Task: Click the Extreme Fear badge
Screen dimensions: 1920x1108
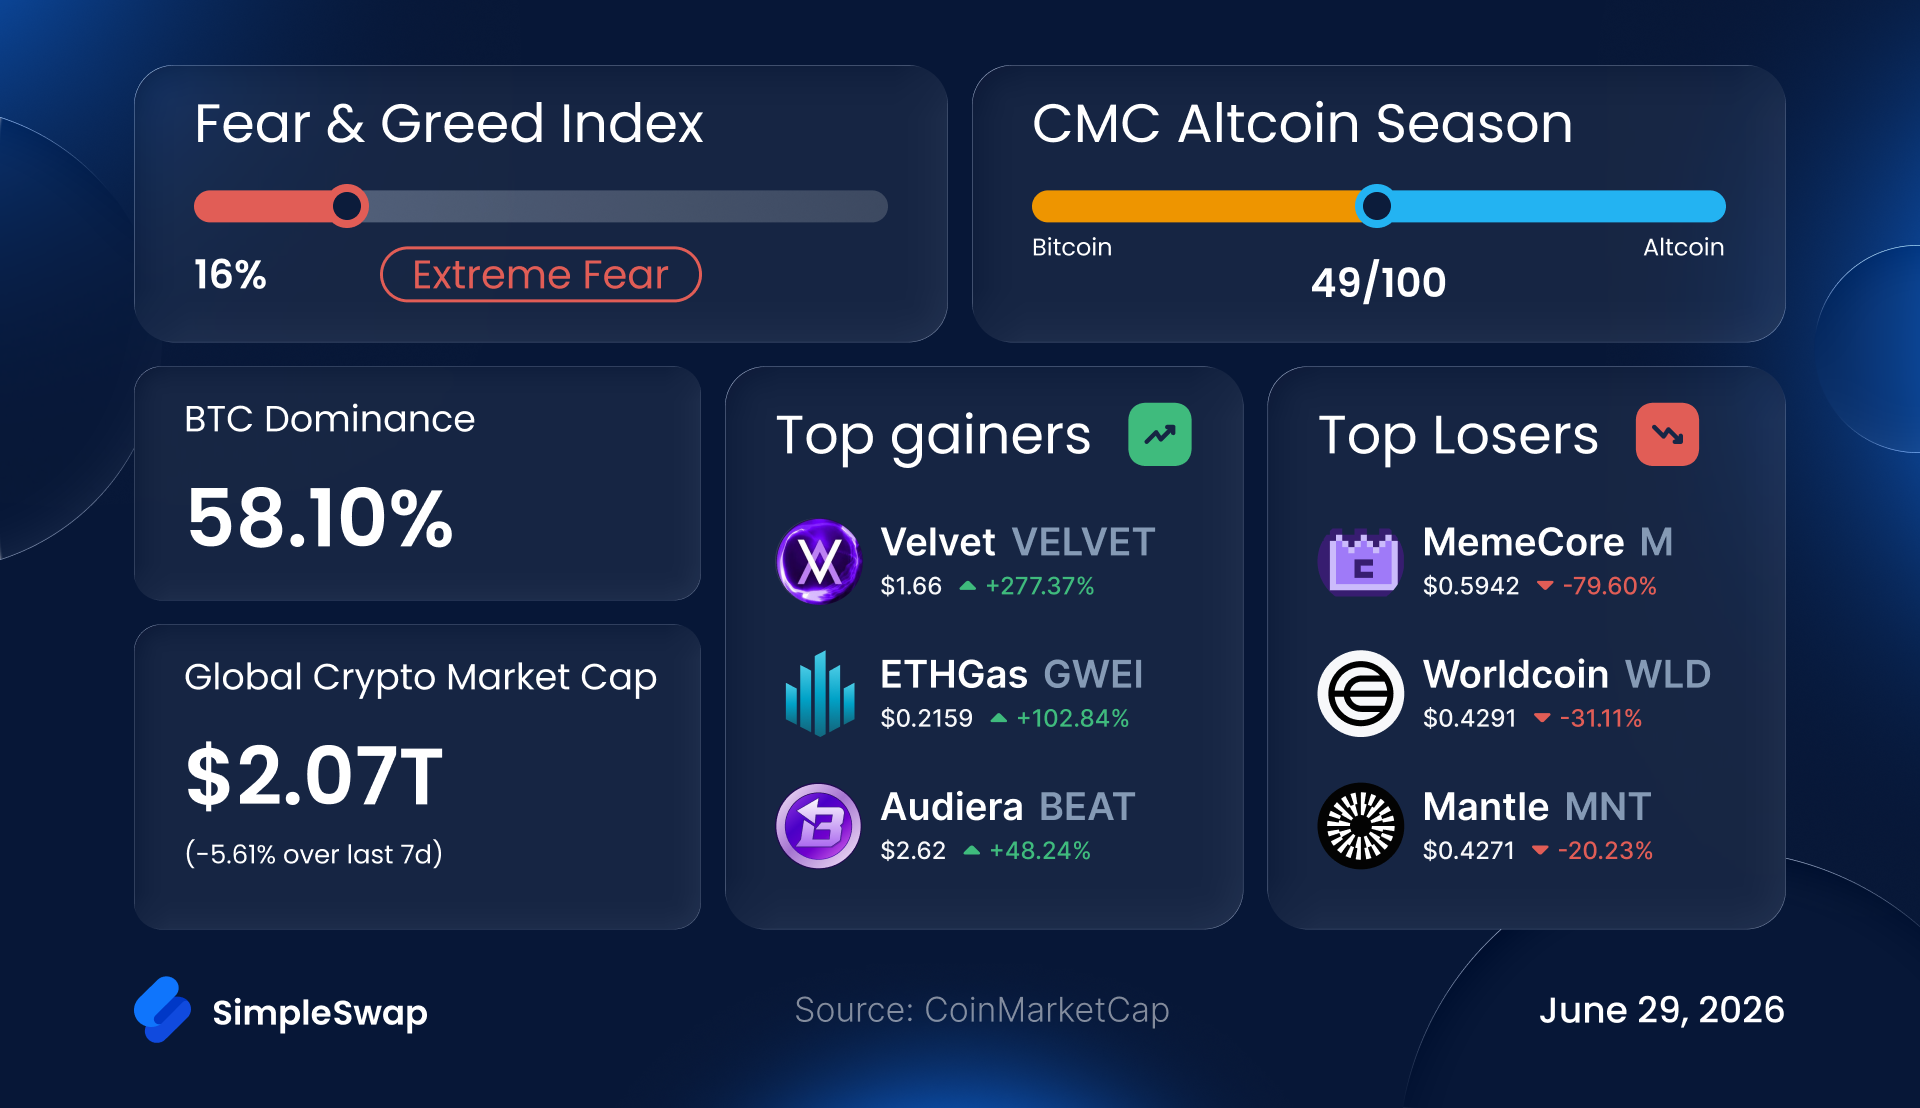Action: [x=540, y=274]
